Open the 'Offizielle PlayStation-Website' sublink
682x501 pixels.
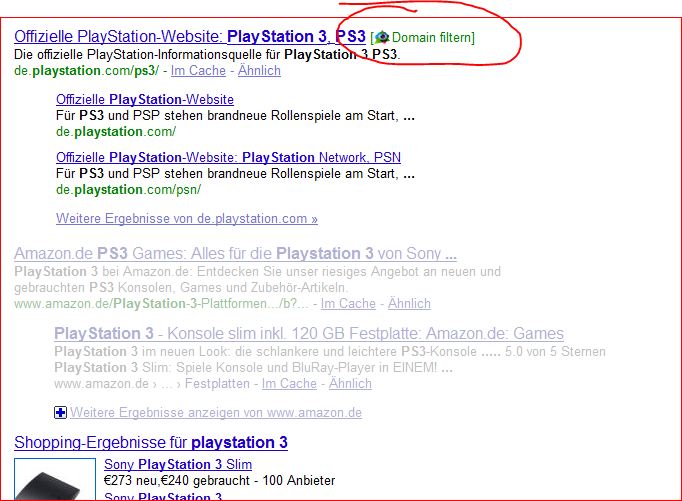[x=145, y=99]
